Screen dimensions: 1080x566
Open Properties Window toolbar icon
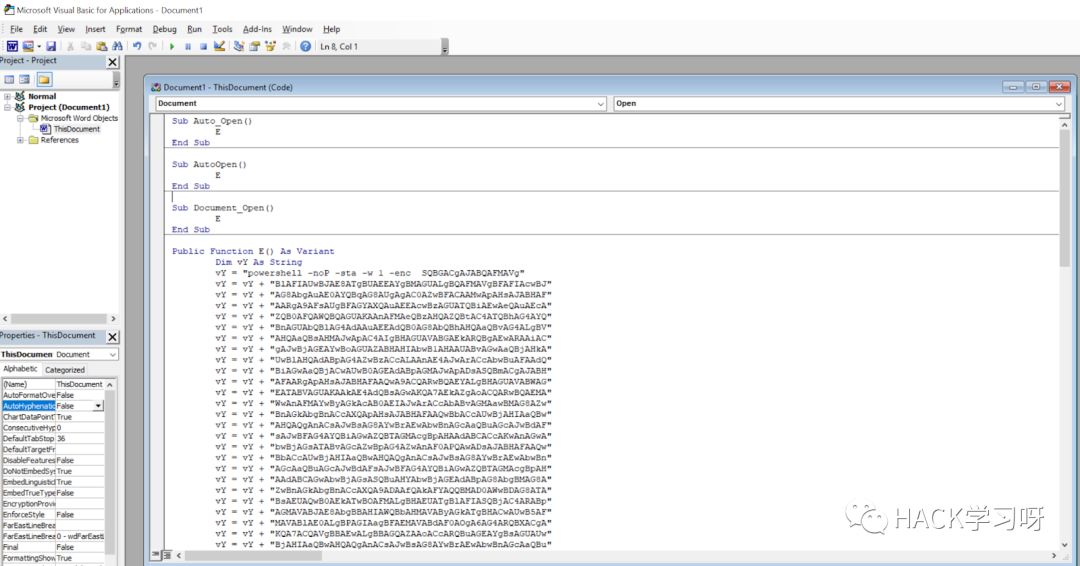[254, 46]
